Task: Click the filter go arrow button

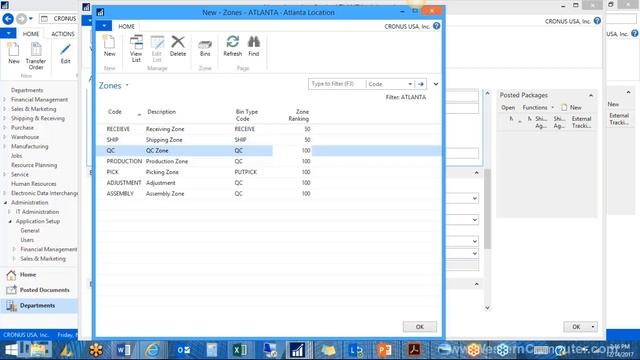Action: 421,84
